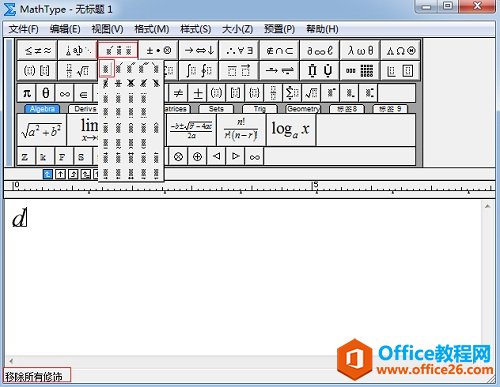Apply the triple prime embellishment

click(x=144, y=69)
